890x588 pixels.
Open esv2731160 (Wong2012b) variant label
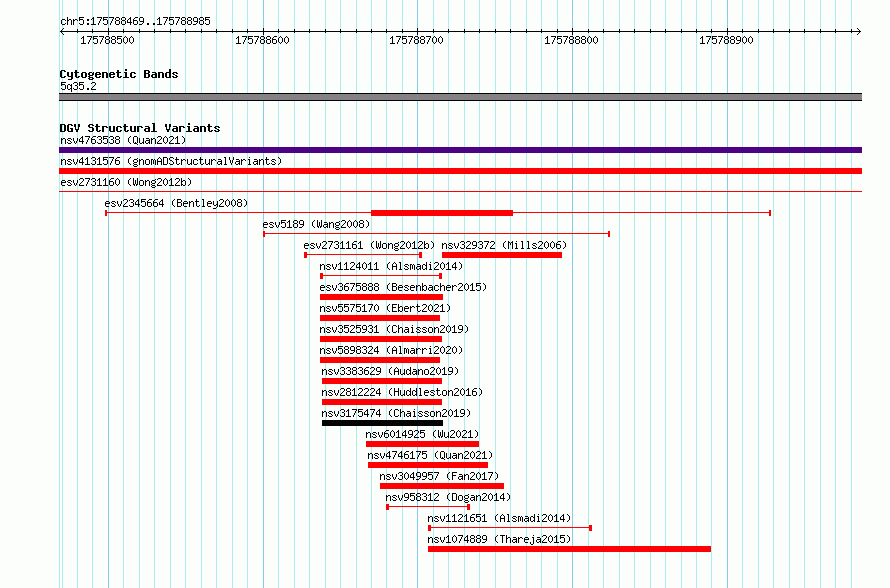pos(126,182)
